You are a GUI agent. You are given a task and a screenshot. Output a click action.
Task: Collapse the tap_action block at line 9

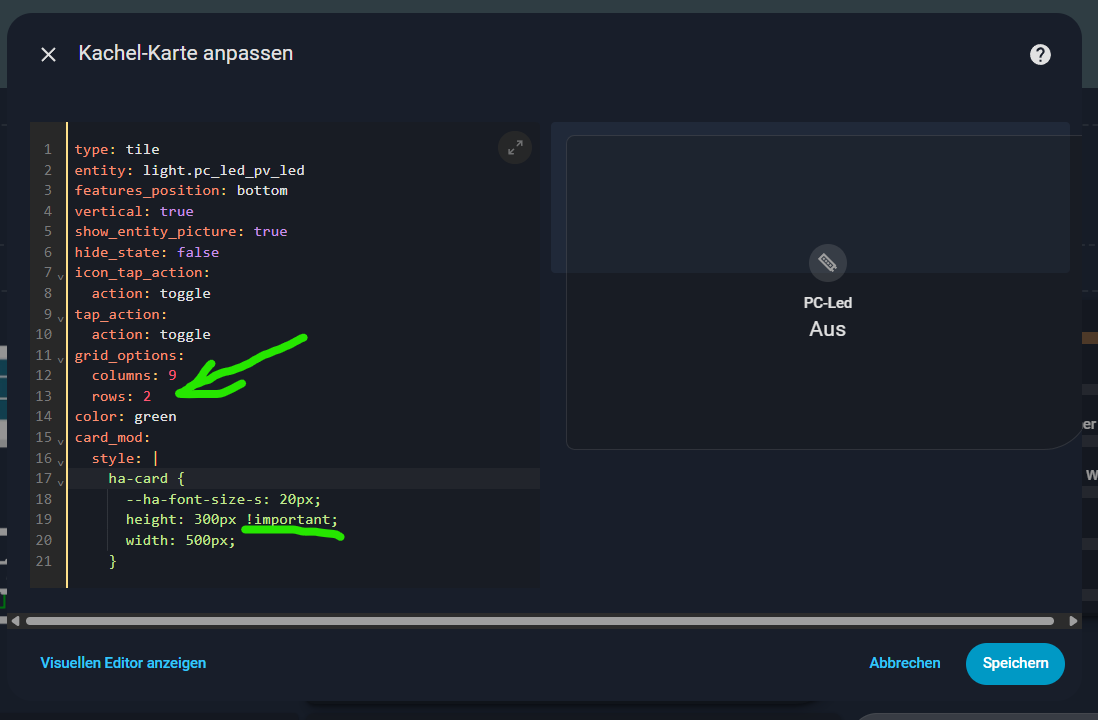pyautogui.click(x=61, y=316)
